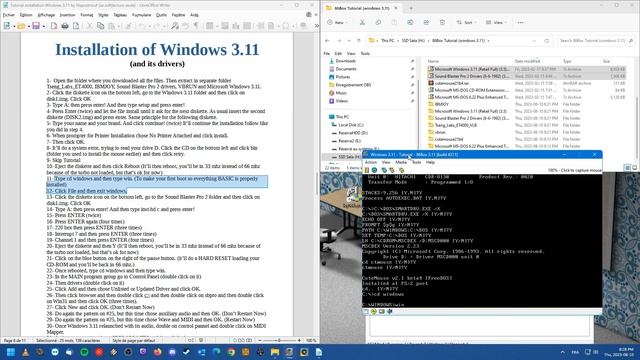Click the Save icon in LibreOffice Writer toolbar
Viewport: 640px width, 360px height.
pyautogui.click(x=36, y=26)
